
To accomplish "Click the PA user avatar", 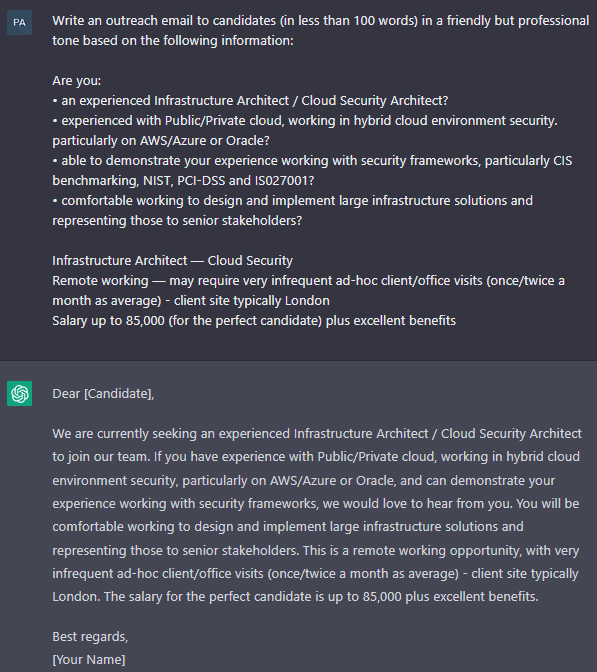I will click(x=19, y=22).
